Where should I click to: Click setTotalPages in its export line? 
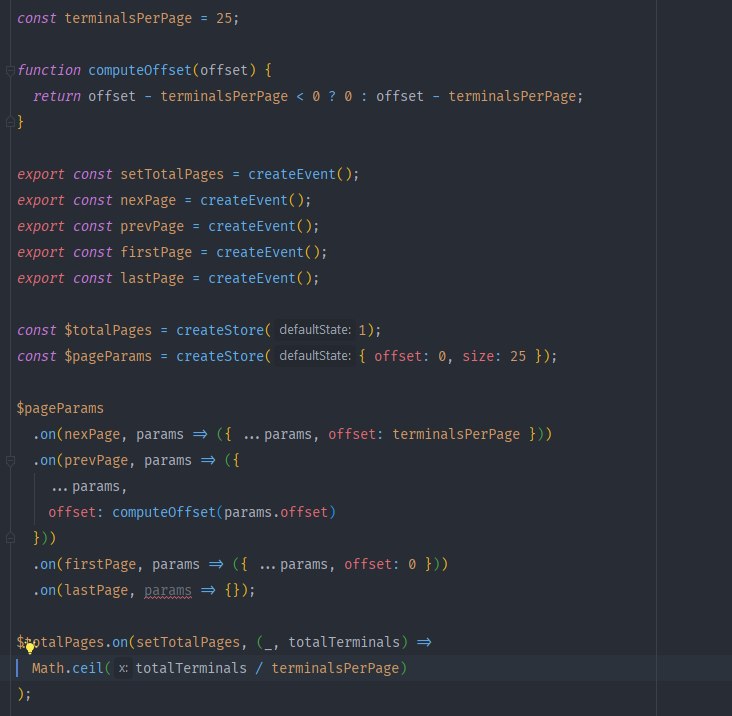[172, 174]
